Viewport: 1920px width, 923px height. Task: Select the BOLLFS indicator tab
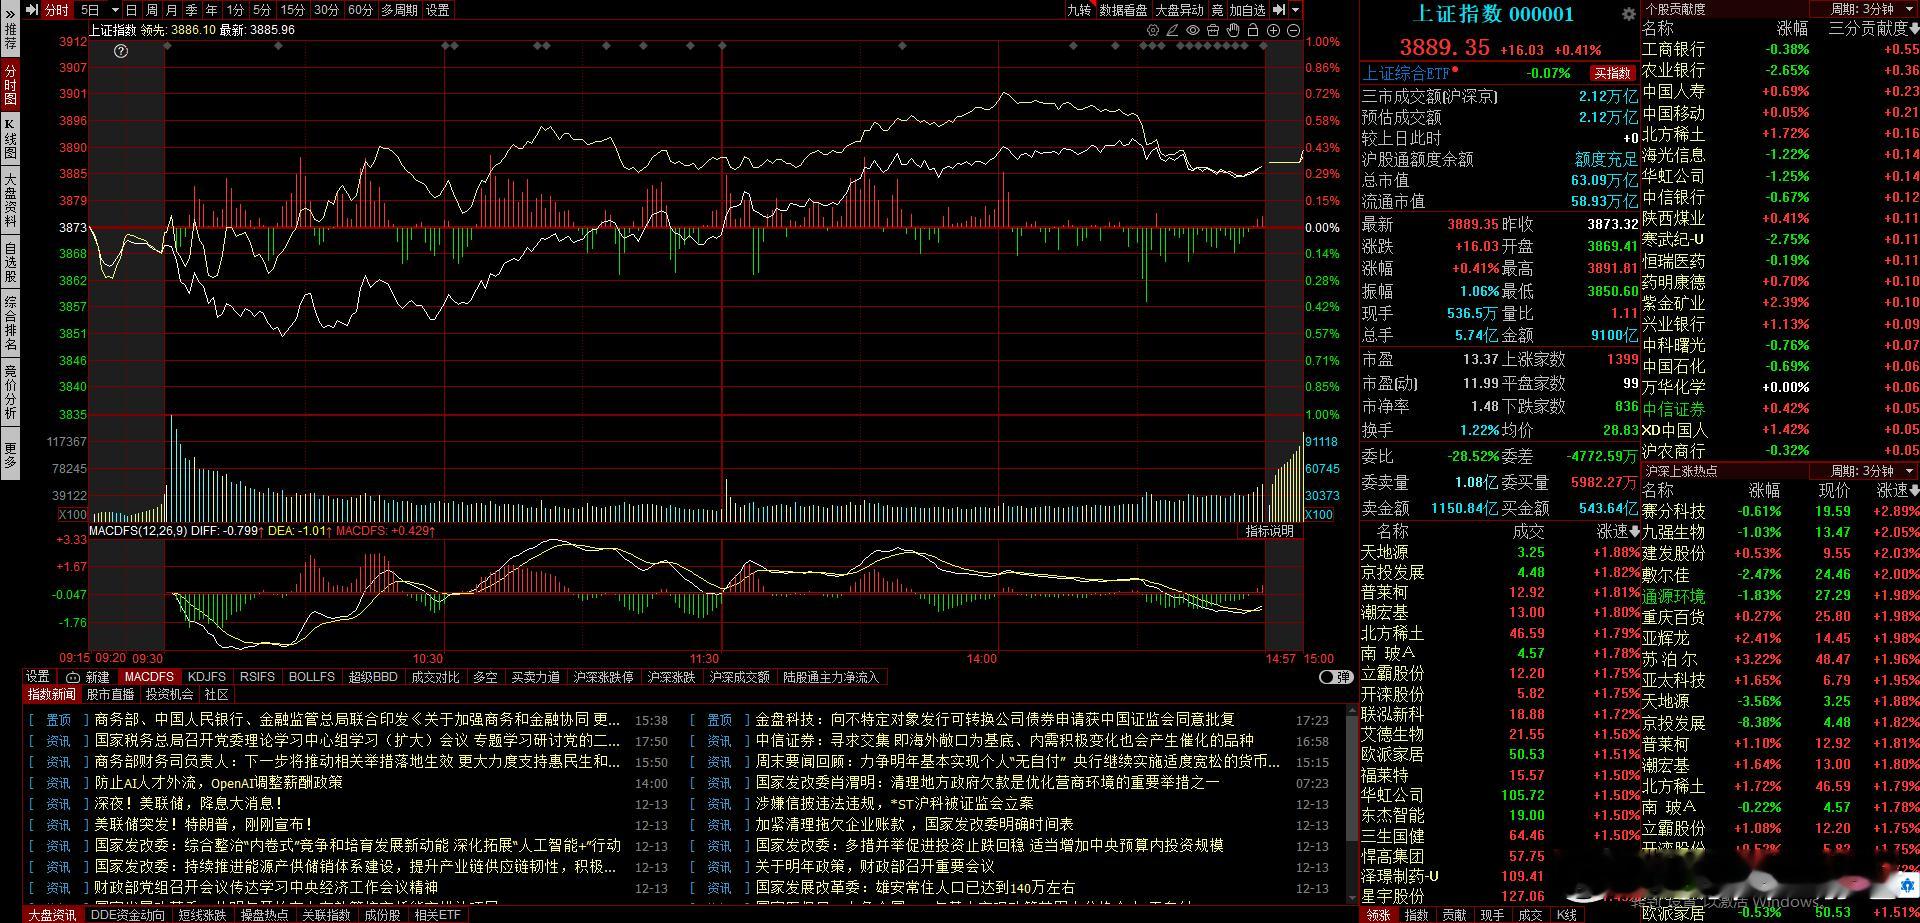312,677
